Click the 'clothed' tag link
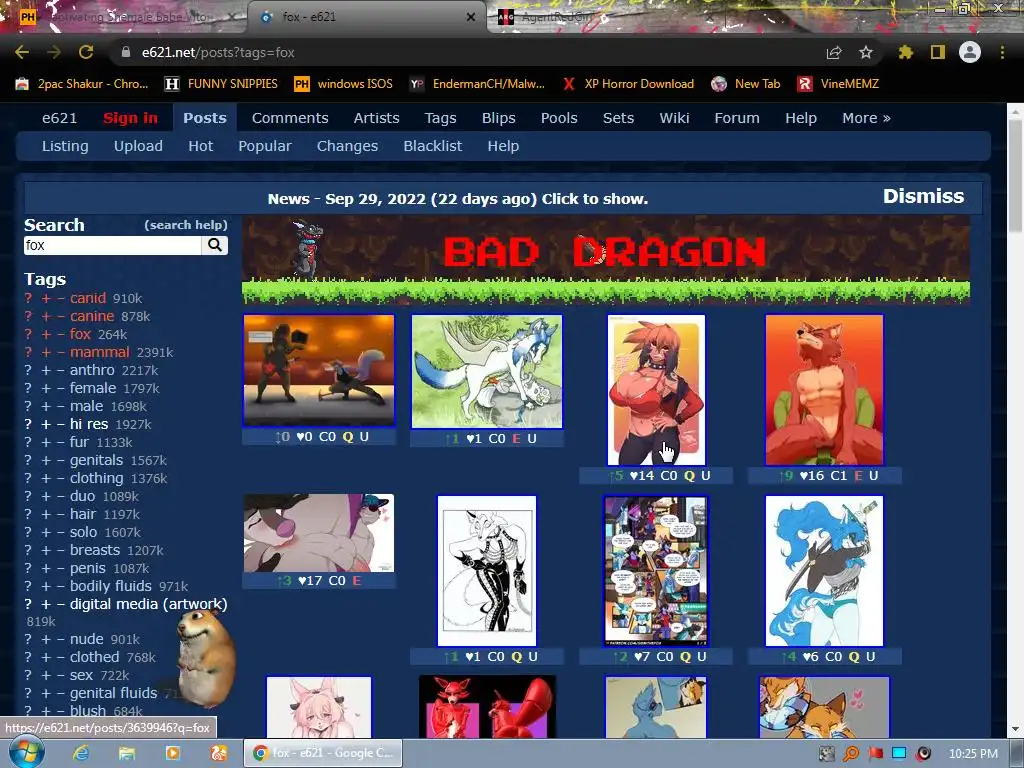The image size is (1024, 768). pyautogui.click(x=95, y=657)
